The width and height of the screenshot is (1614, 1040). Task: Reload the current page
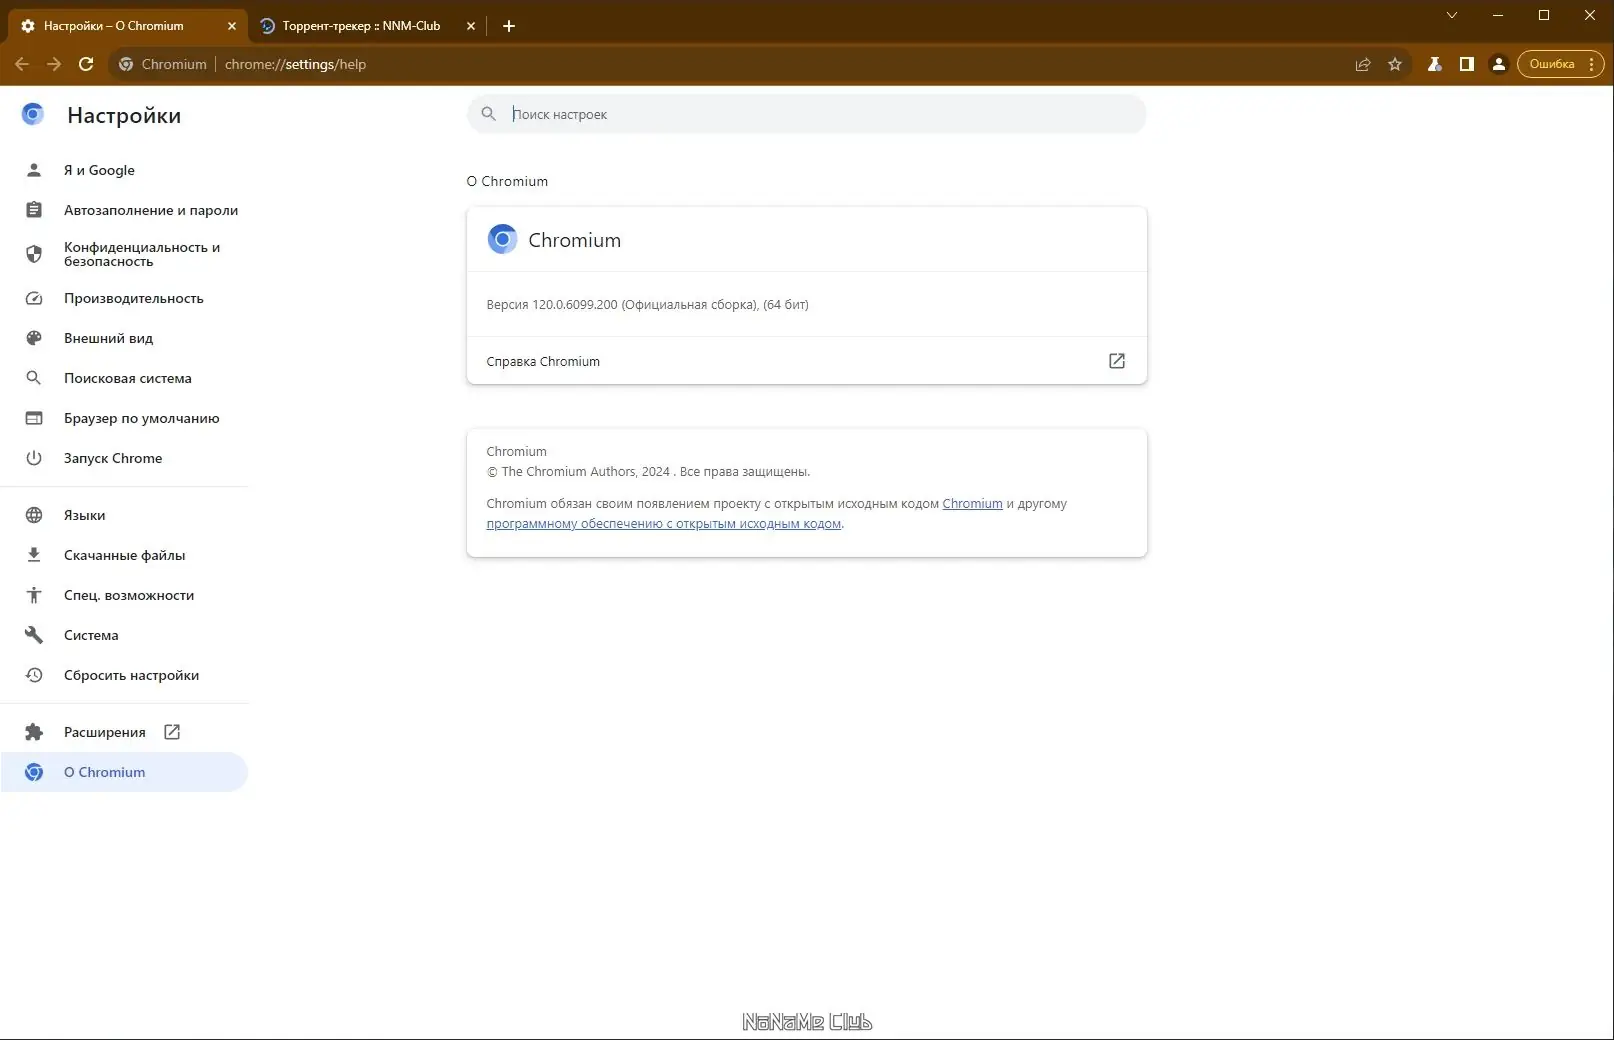(x=86, y=64)
